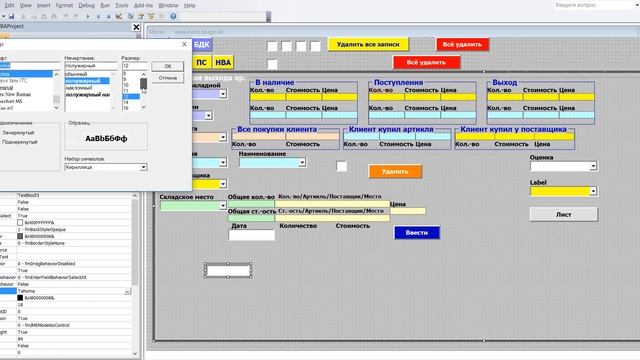Confirm font dialog with OK
Screen dimensions: 640x360
pos(167,66)
